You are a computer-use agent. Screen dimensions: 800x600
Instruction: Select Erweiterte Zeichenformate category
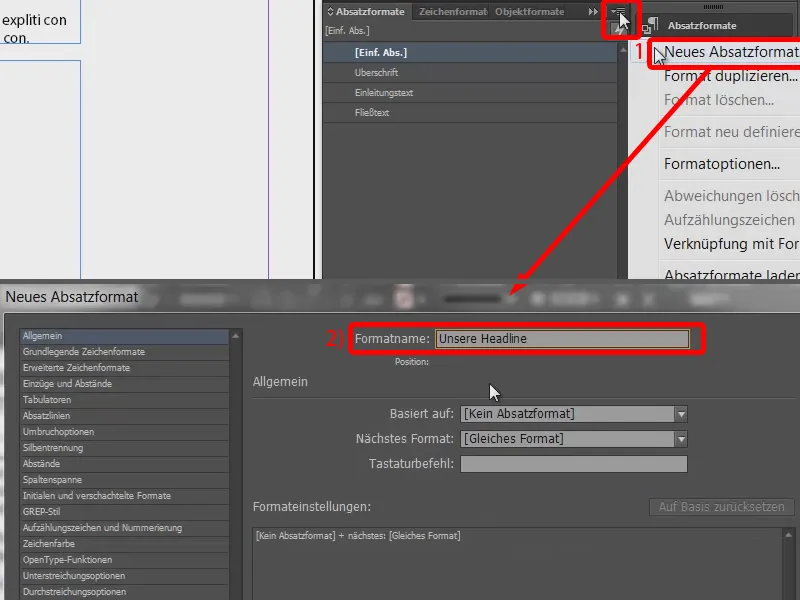coord(124,368)
